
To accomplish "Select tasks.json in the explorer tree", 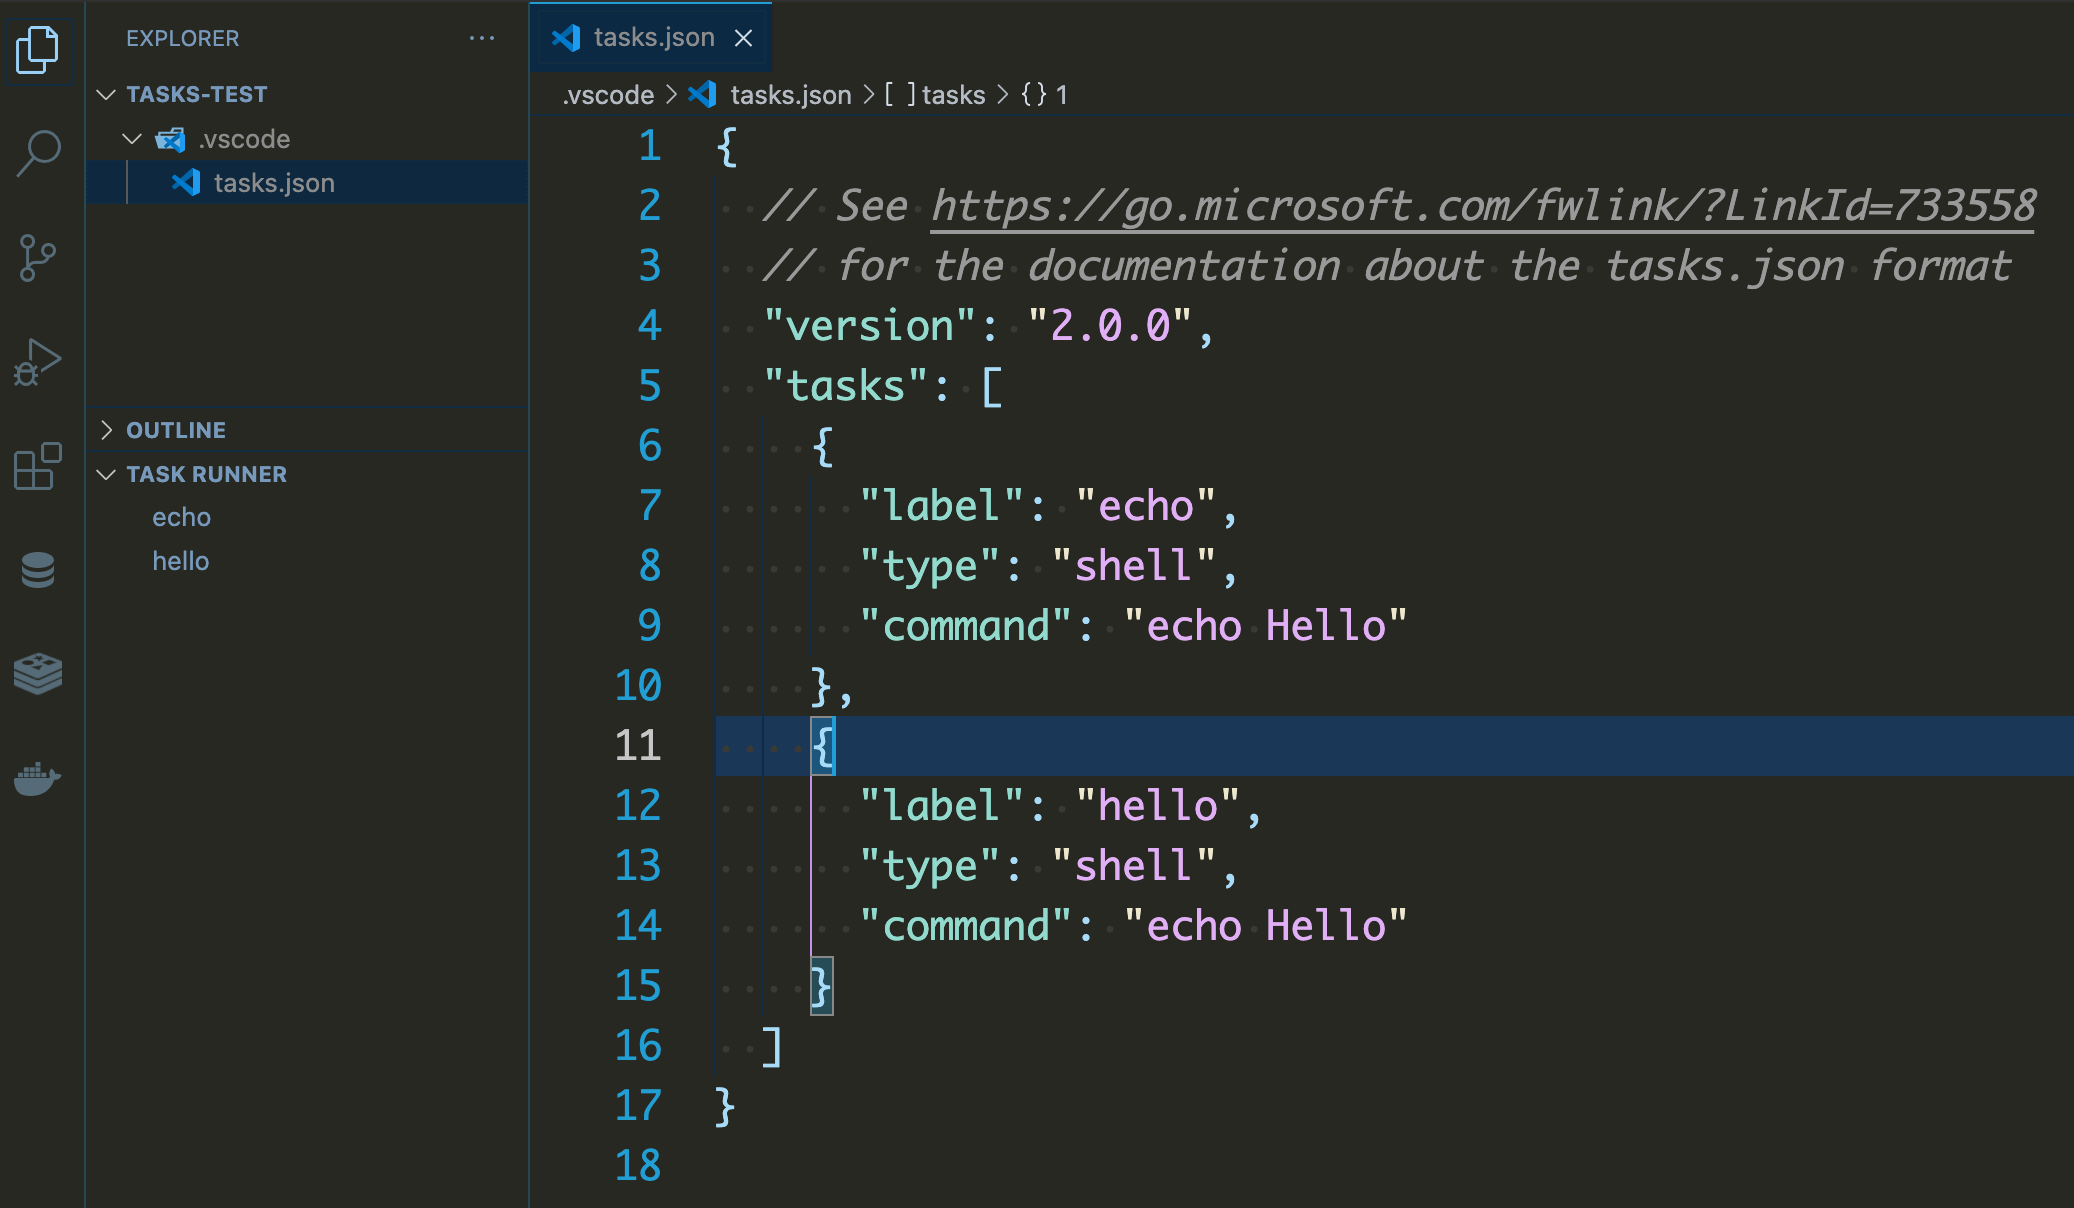I will [273, 183].
